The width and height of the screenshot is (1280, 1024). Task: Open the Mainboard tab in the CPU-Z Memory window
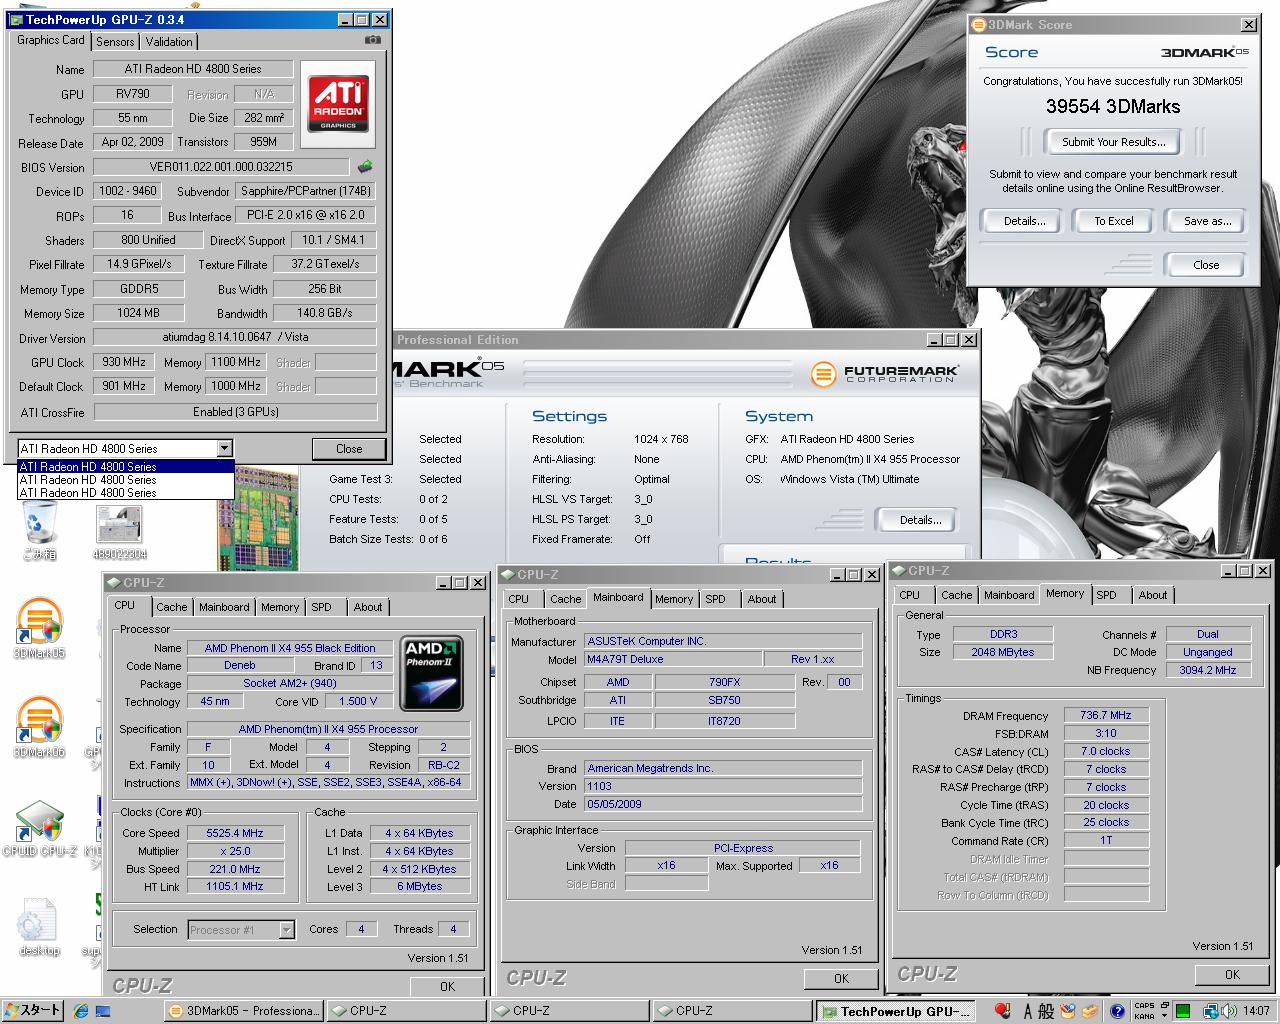[1009, 595]
